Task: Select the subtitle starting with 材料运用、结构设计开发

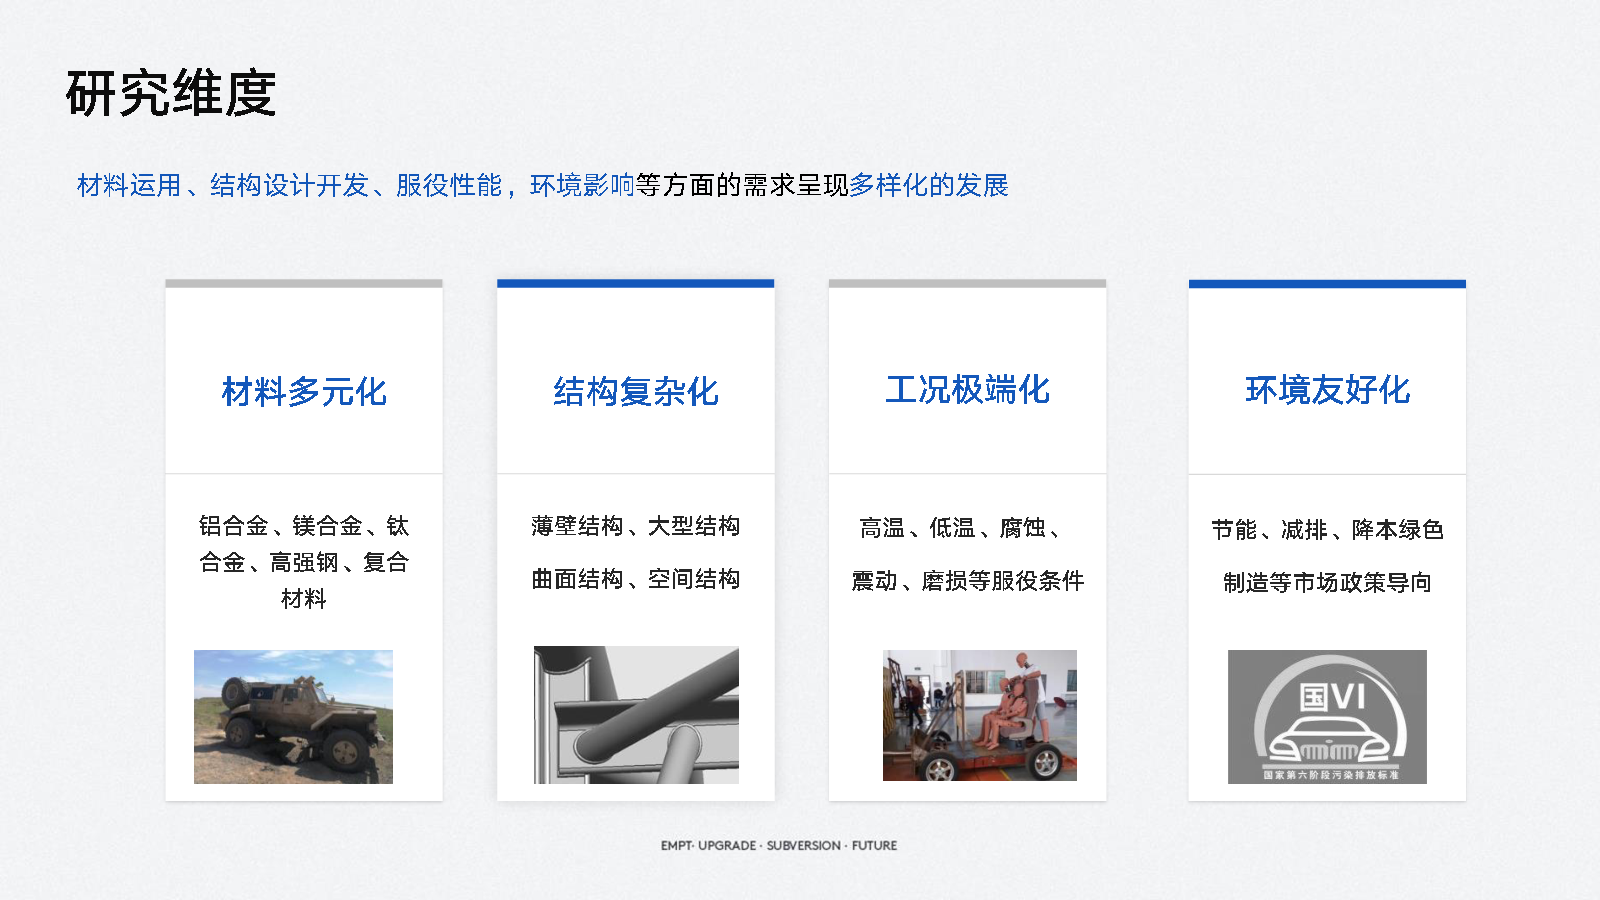Action: 543,185
